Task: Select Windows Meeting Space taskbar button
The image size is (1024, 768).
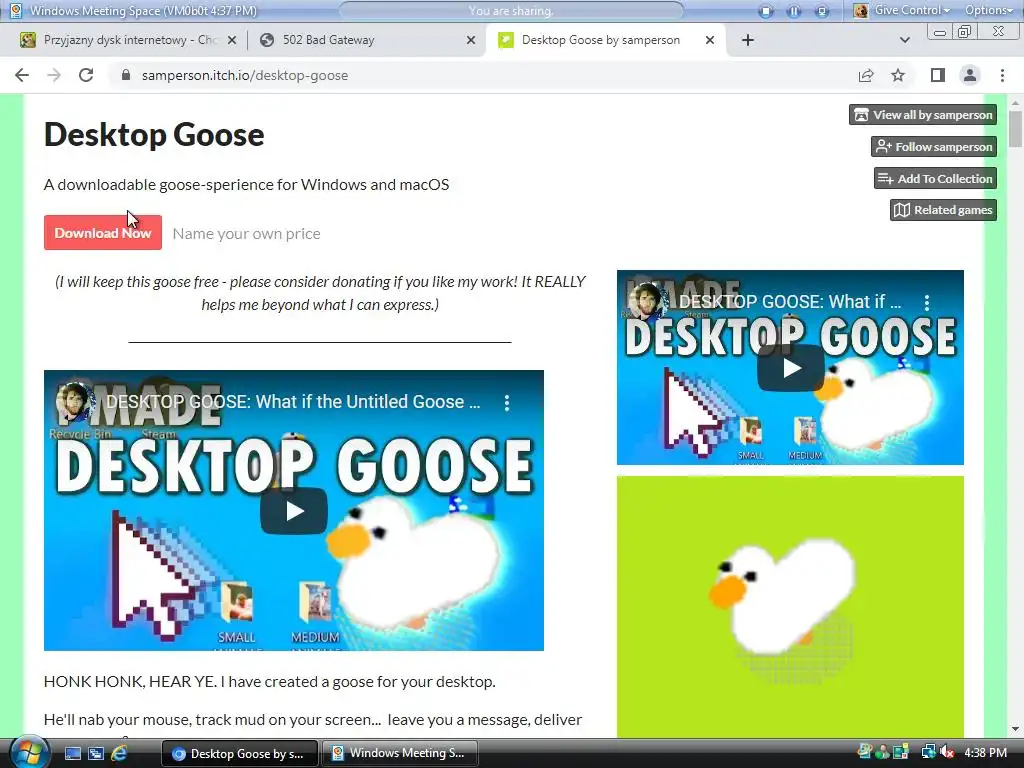Action: [x=400, y=753]
